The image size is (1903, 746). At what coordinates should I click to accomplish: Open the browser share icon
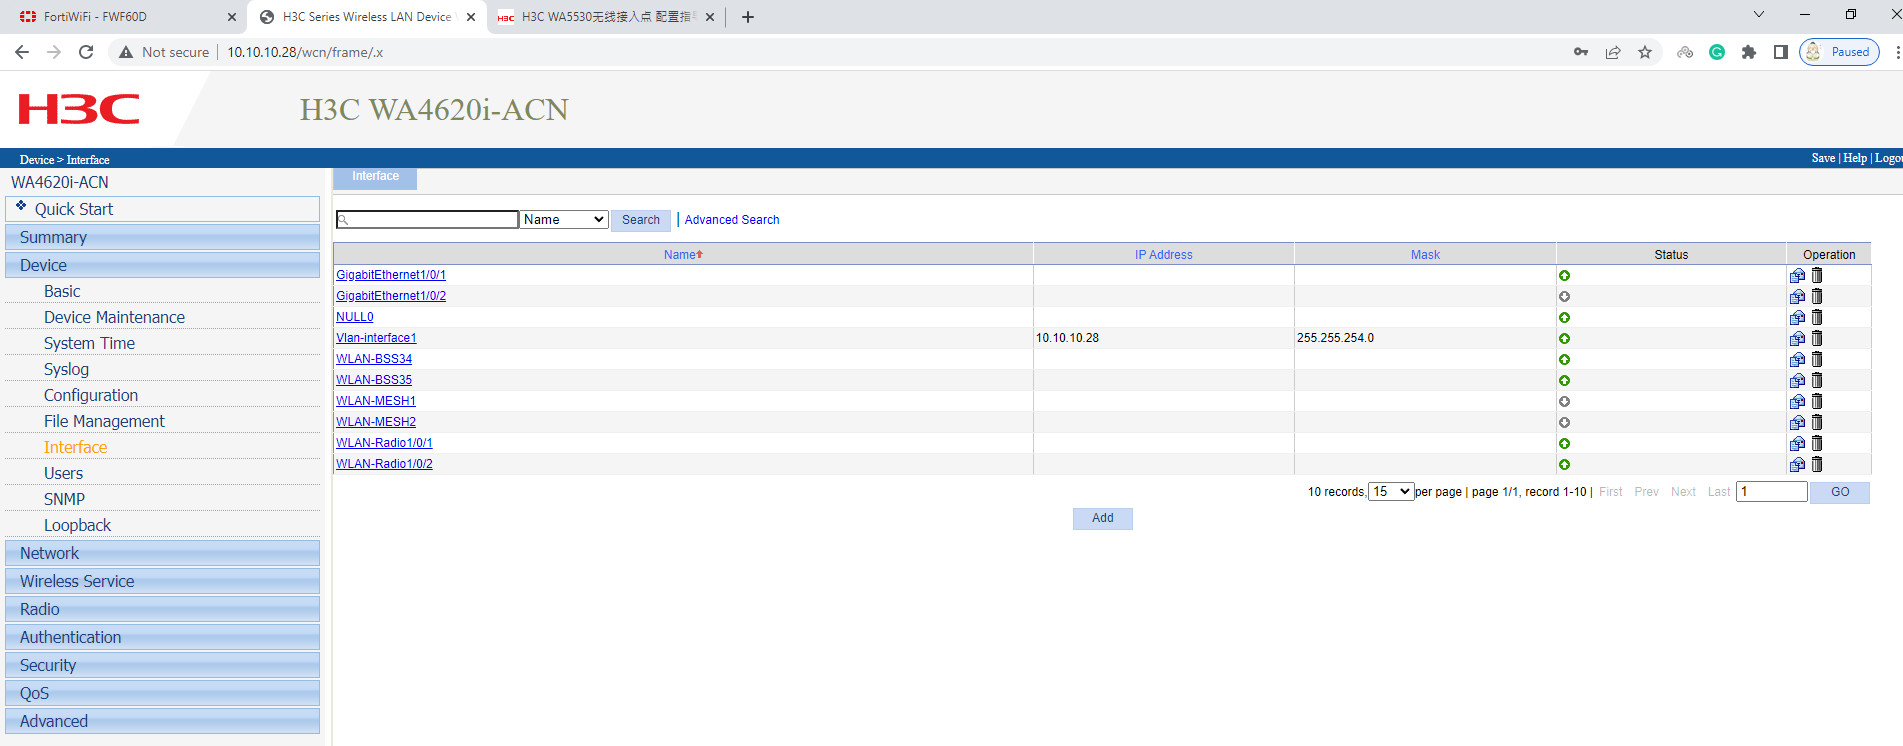pos(1613,52)
